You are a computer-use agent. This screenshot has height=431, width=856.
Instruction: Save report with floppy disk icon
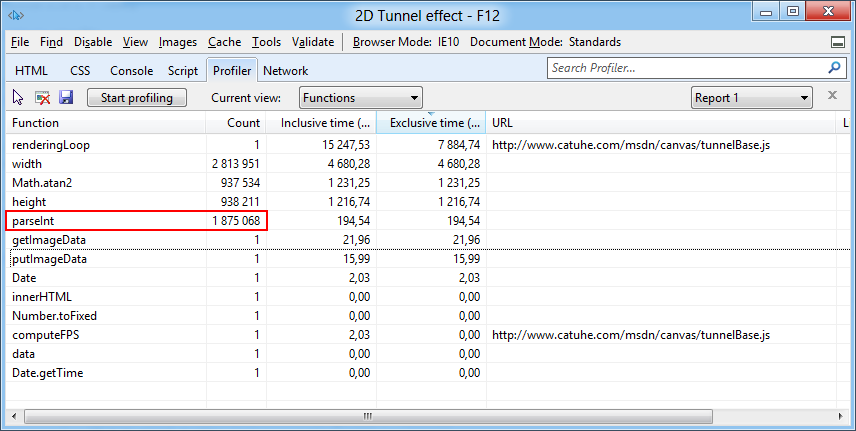pyautogui.click(x=66, y=98)
